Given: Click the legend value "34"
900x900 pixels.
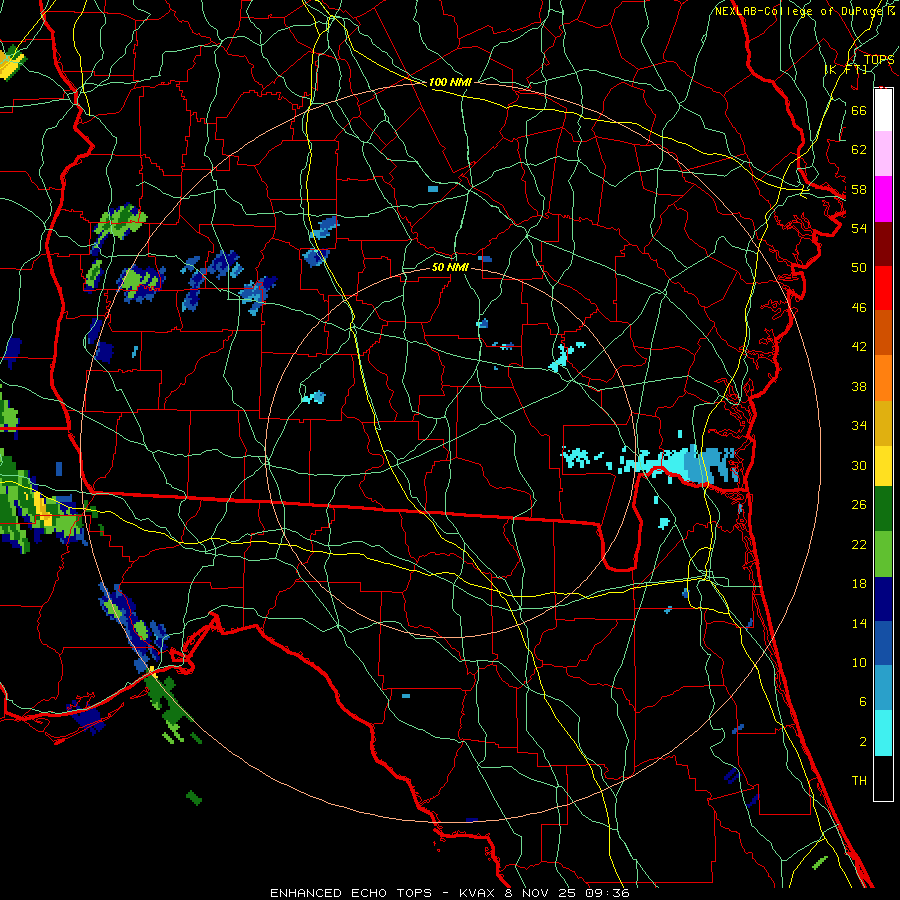Looking at the screenshot, I should (x=859, y=426).
